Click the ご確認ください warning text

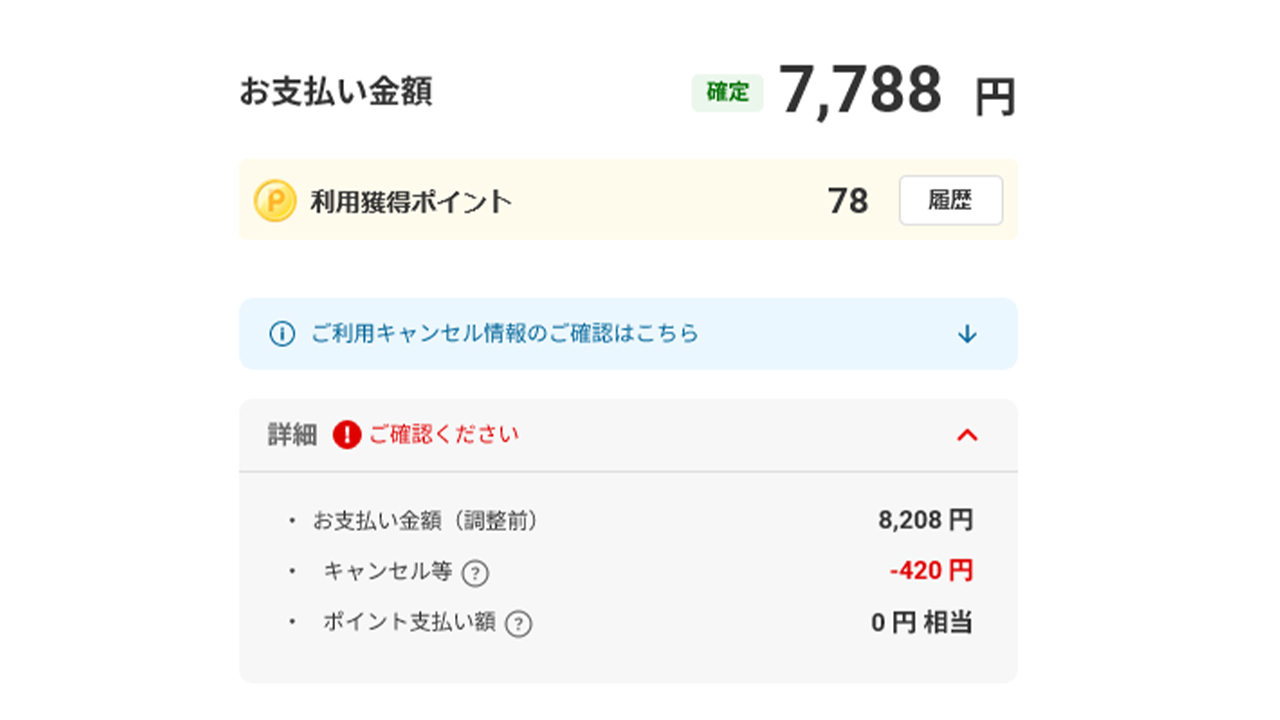tap(444, 434)
